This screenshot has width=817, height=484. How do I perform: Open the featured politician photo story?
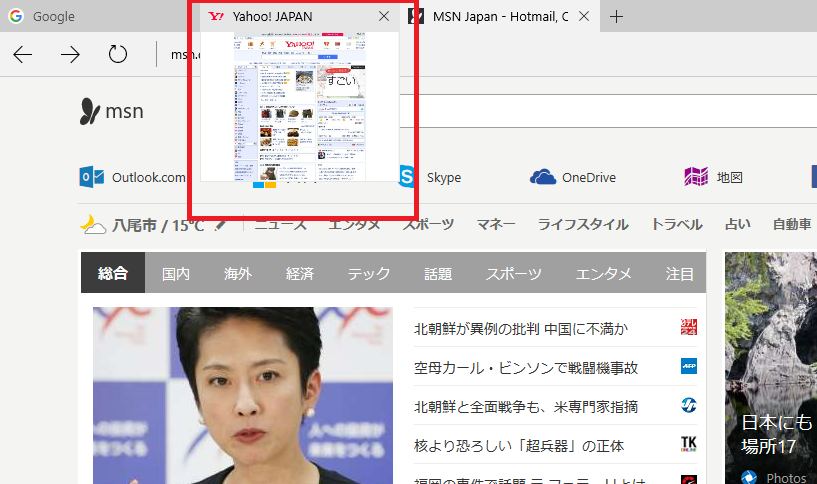243,395
